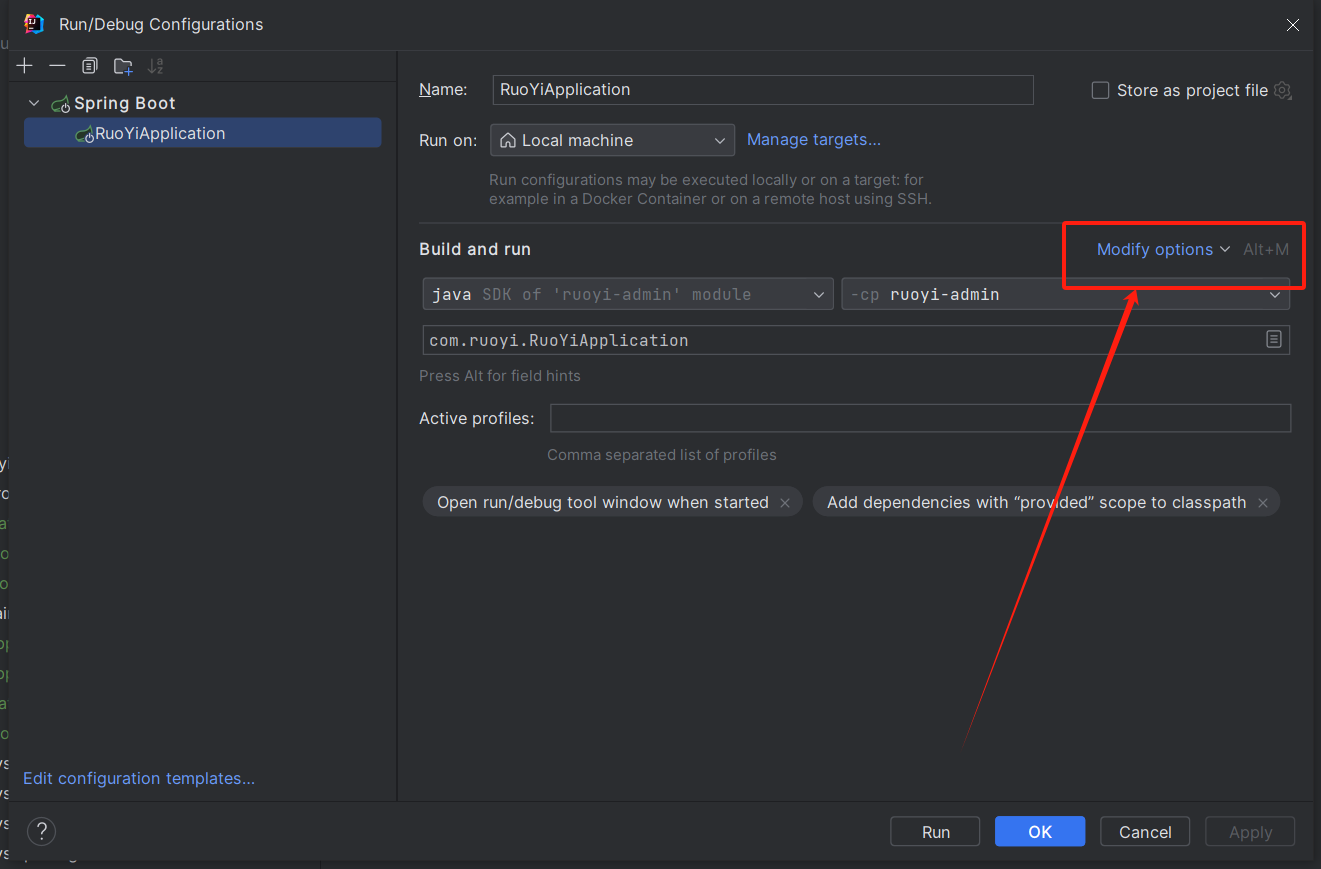Open the Modify options dropdown
Viewport: 1321px width, 869px height.
click(x=1163, y=249)
